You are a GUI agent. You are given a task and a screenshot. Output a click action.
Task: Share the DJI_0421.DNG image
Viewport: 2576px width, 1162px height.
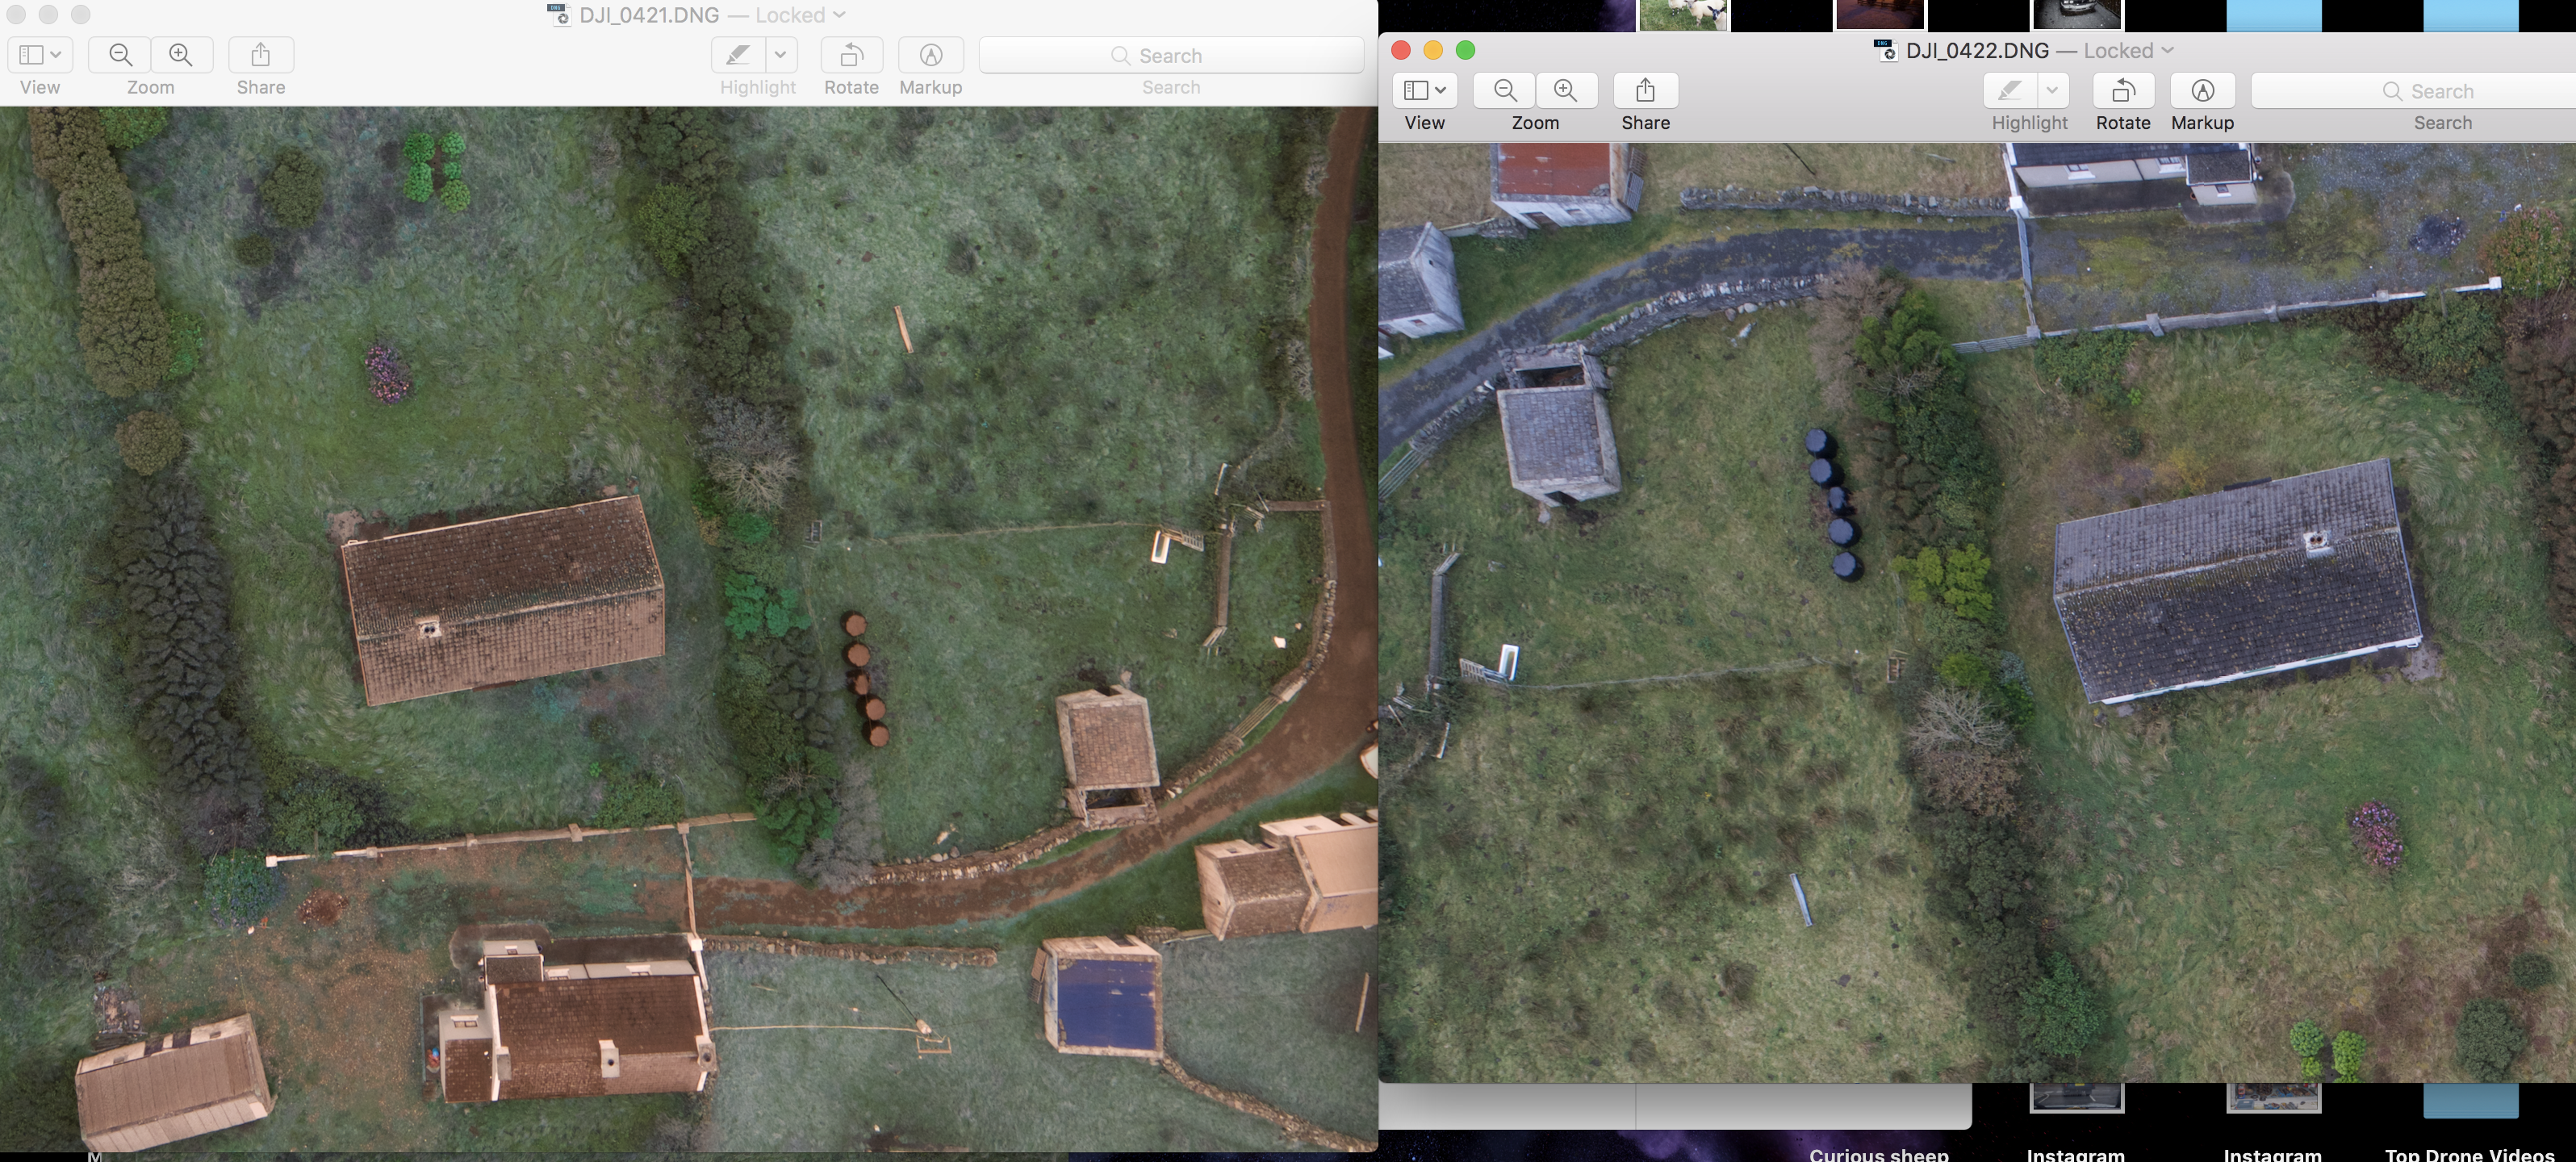click(x=261, y=55)
